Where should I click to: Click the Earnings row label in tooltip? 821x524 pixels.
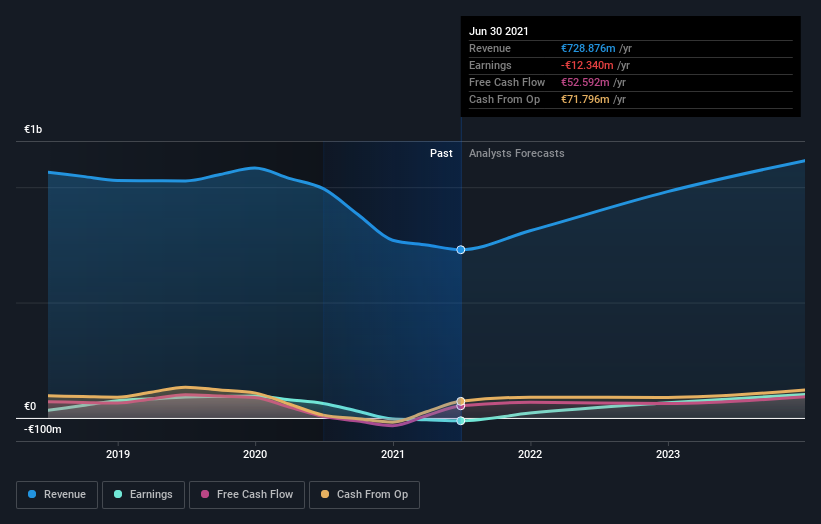pyautogui.click(x=490, y=65)
